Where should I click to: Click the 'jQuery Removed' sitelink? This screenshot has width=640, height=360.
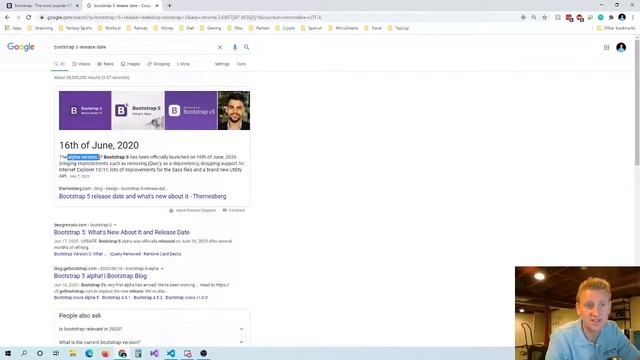pyautogui.click(x=125, y=254)
